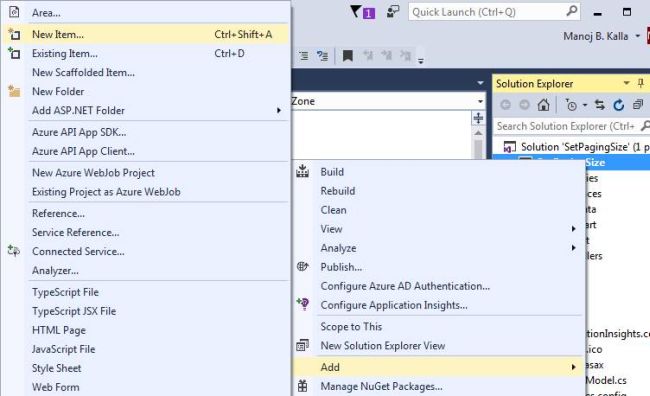Screen dimensions: 650x396
Task: Select Analyzer... menu entry
Action: (145, 271)
